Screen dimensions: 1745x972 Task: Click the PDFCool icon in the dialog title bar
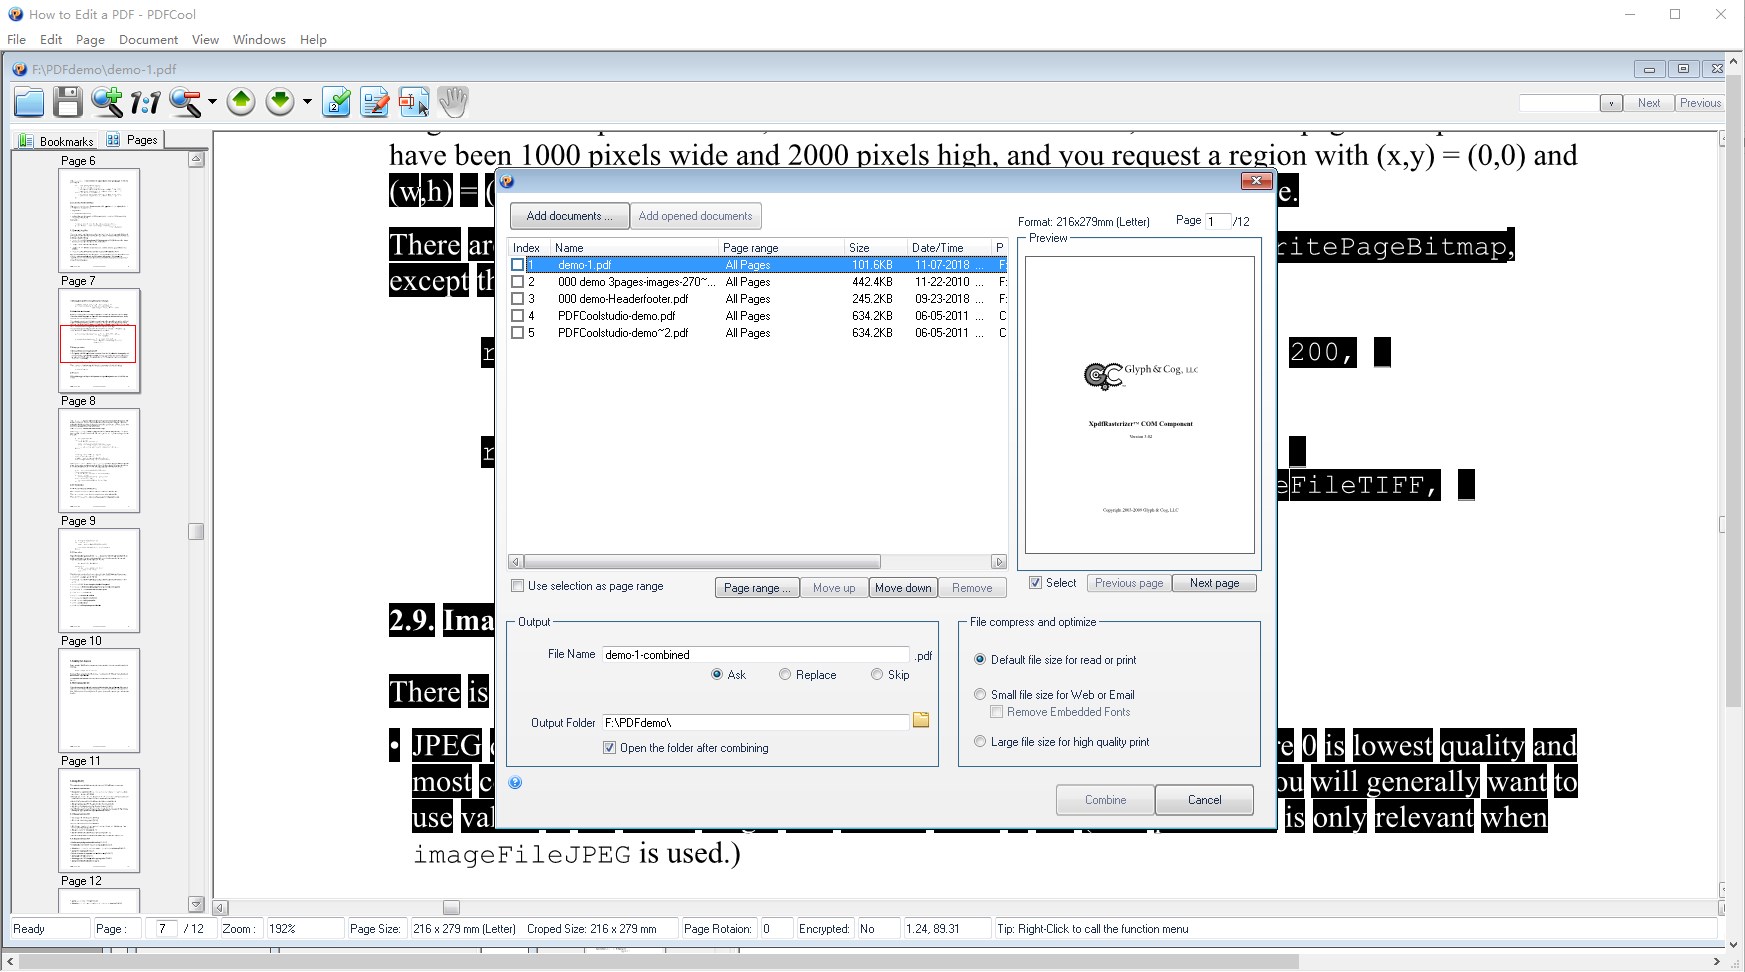coord(507,181)
